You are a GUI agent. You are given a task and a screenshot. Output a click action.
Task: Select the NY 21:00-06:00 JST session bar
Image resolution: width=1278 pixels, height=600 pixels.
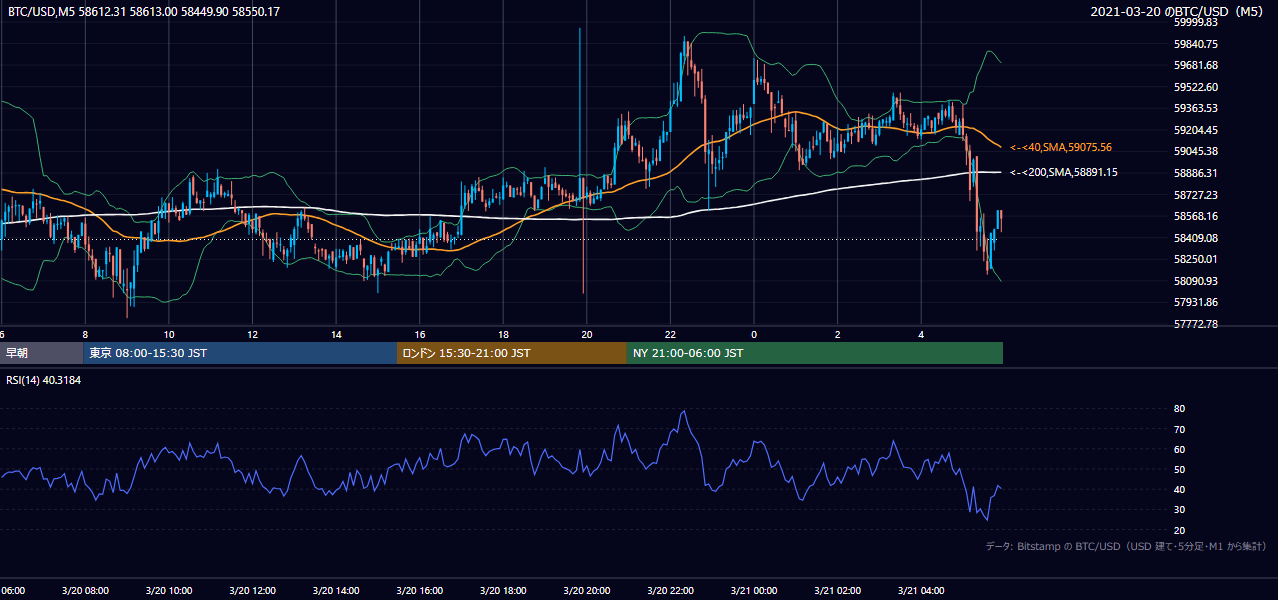[815, 353]
